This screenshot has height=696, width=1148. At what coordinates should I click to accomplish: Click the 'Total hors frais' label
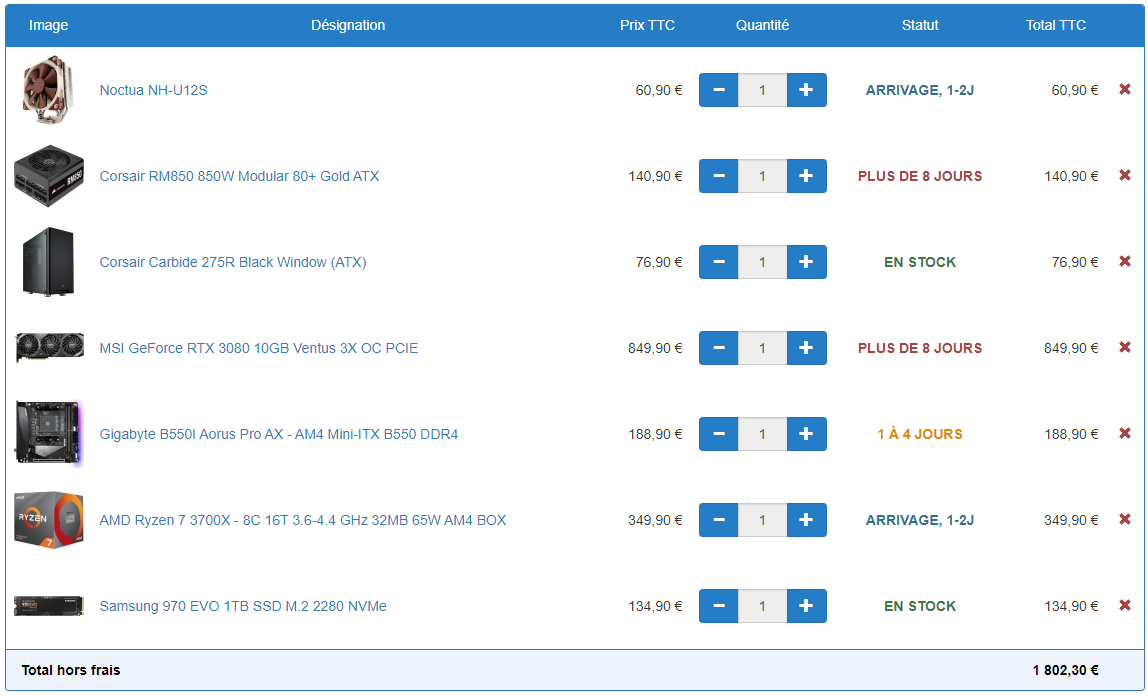click(x=71, y=670)
